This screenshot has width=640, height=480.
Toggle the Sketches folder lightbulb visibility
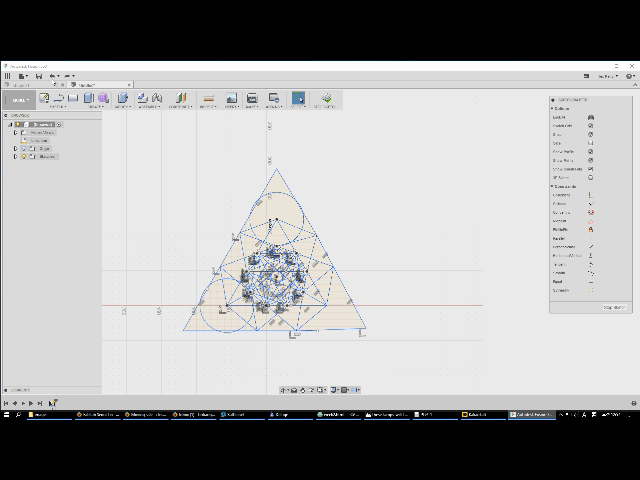point(24,156)
